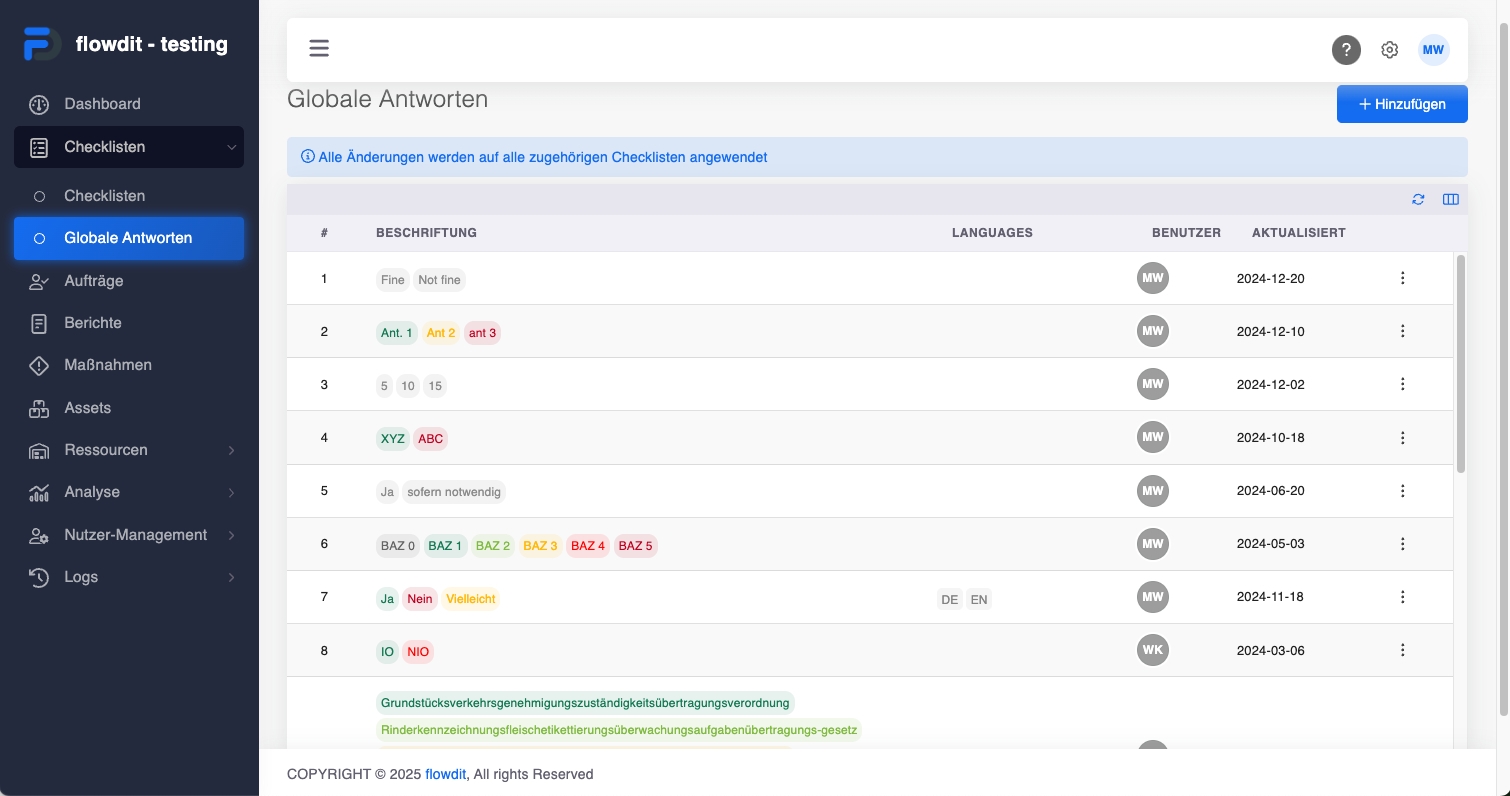1510x796 pixels.
Task: Click the hamburger menu icon
Action: (x=319, y=48)
